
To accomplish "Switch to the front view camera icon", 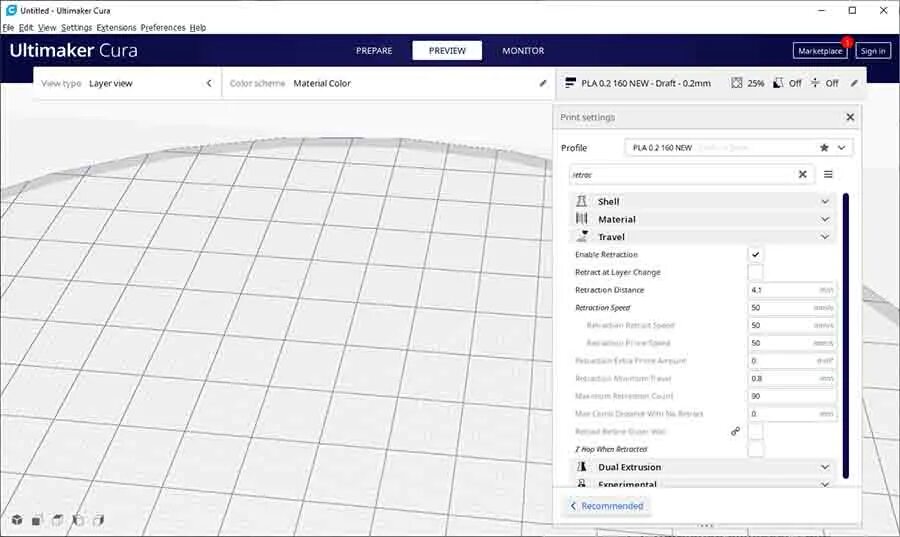I will [x=37, y=520].
